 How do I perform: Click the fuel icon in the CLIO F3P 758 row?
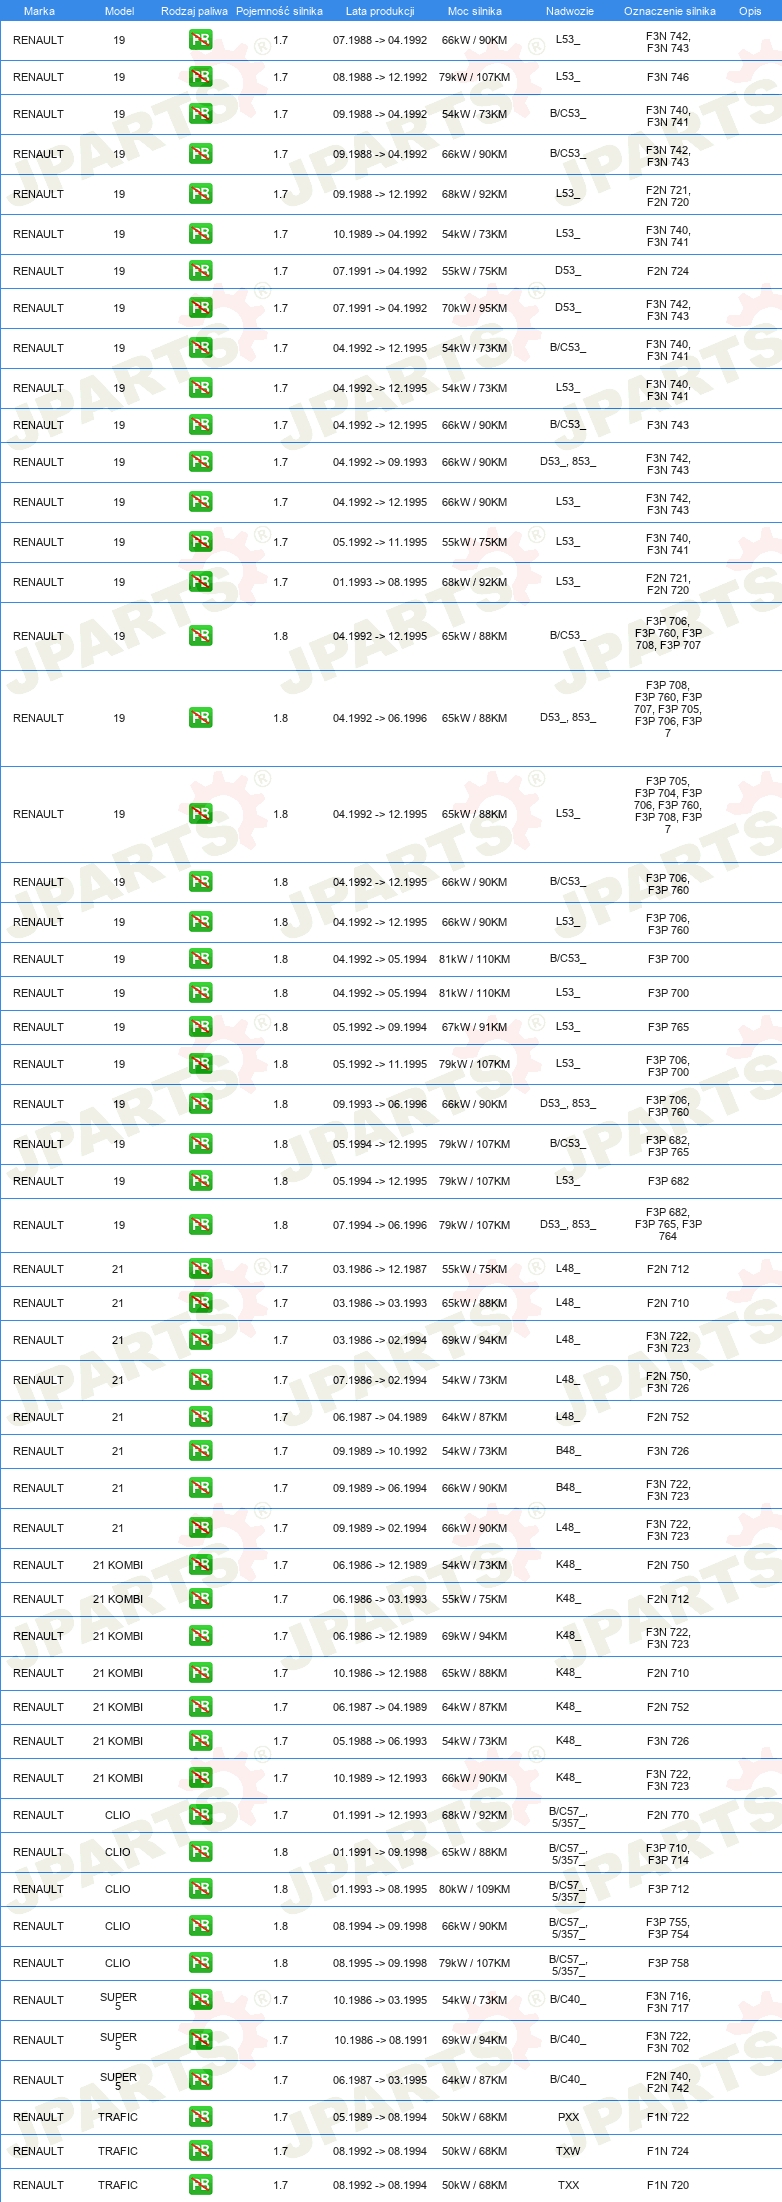201,1963
